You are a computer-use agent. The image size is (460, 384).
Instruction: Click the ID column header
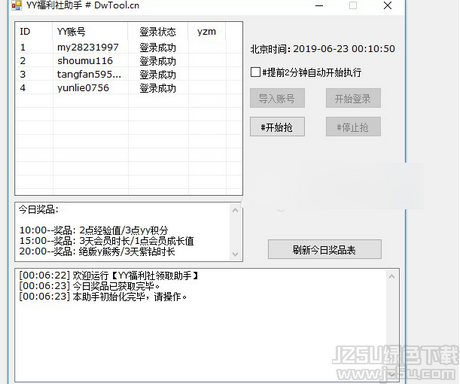pyautogui.click(x=33, y=32)
